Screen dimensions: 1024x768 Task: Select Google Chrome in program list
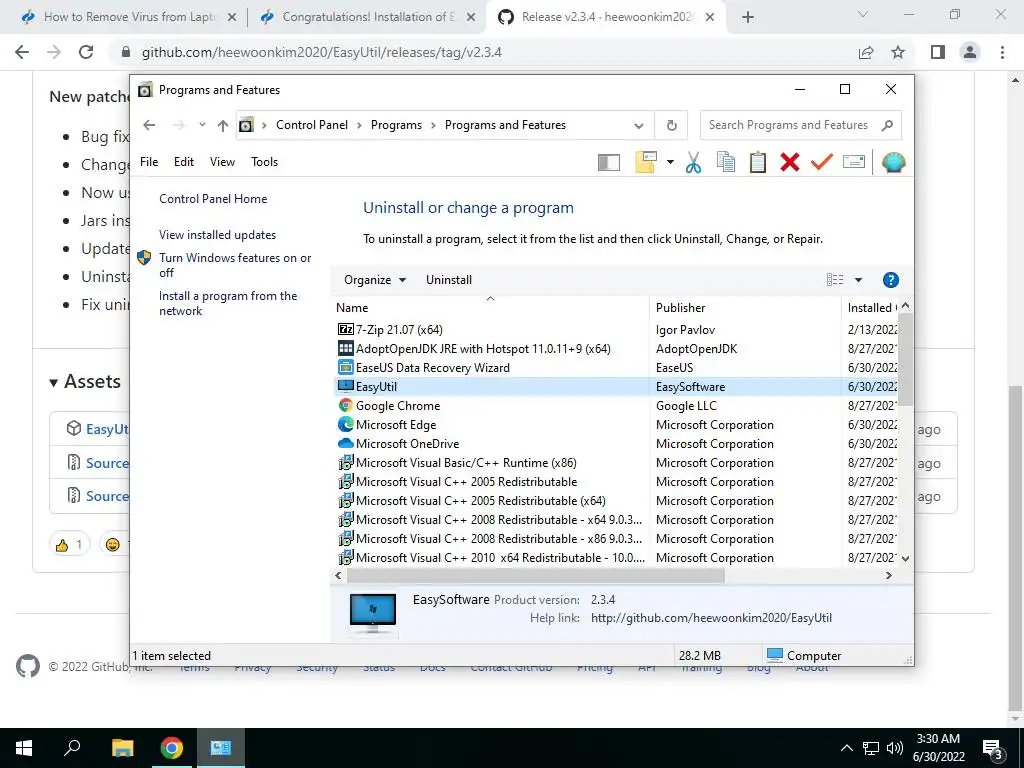click(615, 406)
